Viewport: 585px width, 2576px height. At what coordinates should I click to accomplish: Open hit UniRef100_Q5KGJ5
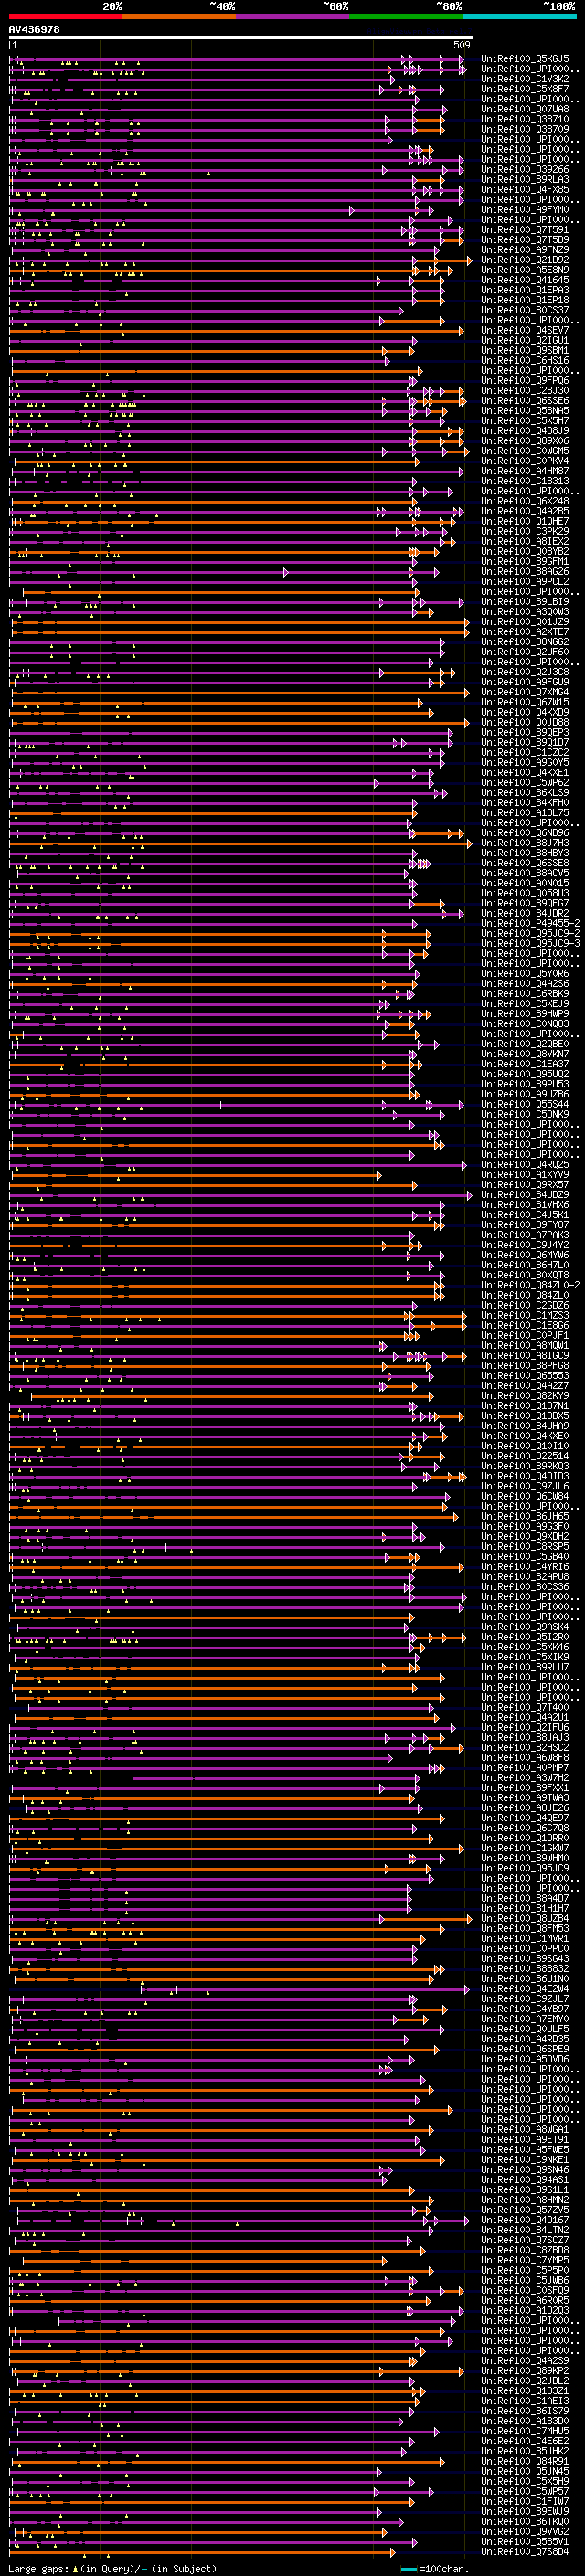click(x=525, y=59)
